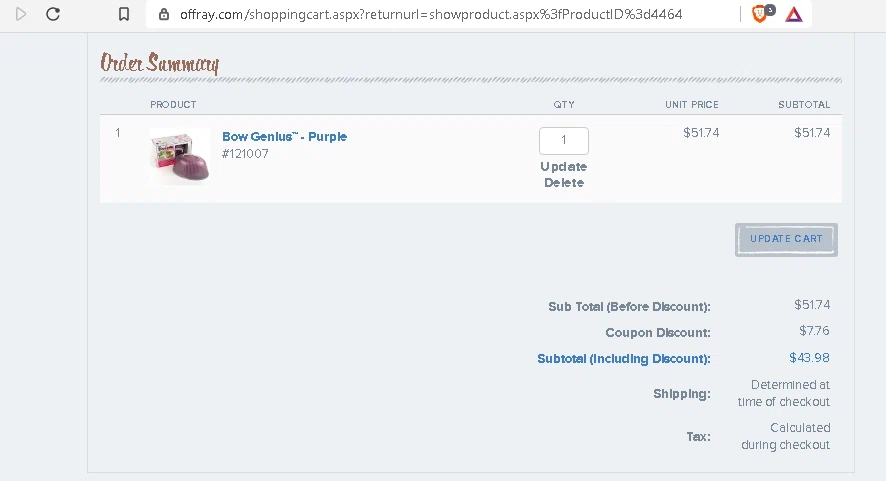
Task: Click the UPDATE CART button
Action: tap(786, 239)
